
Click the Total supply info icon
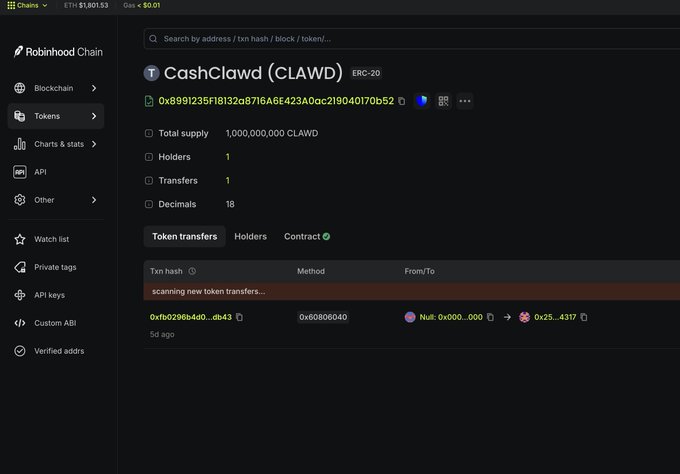point(149,134)
